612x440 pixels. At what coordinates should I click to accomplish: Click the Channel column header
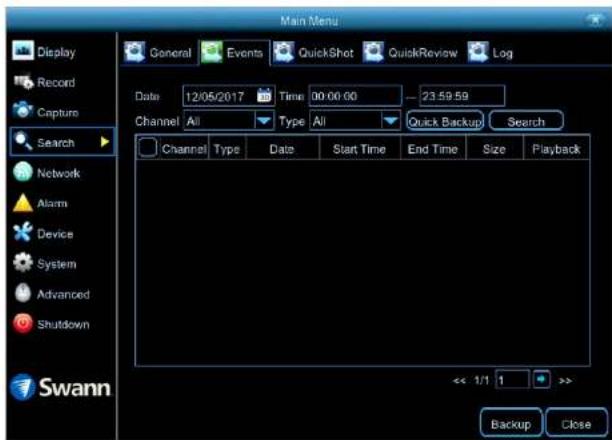coord(184,149)
